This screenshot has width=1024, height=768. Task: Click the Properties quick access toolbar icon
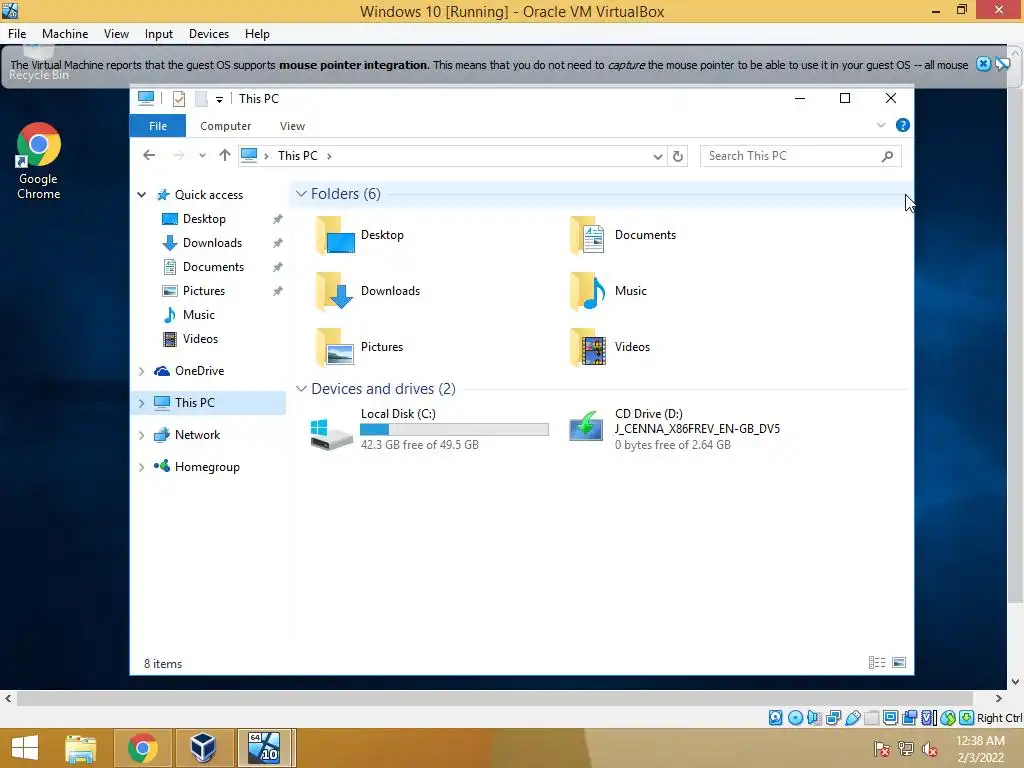(179, 99)
